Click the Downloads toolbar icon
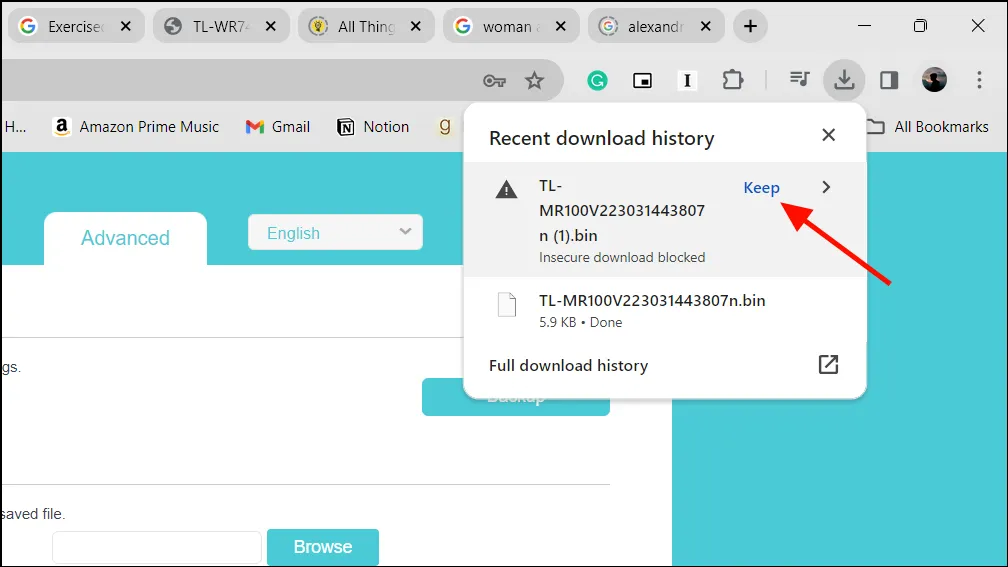 (x=844, y=80)
